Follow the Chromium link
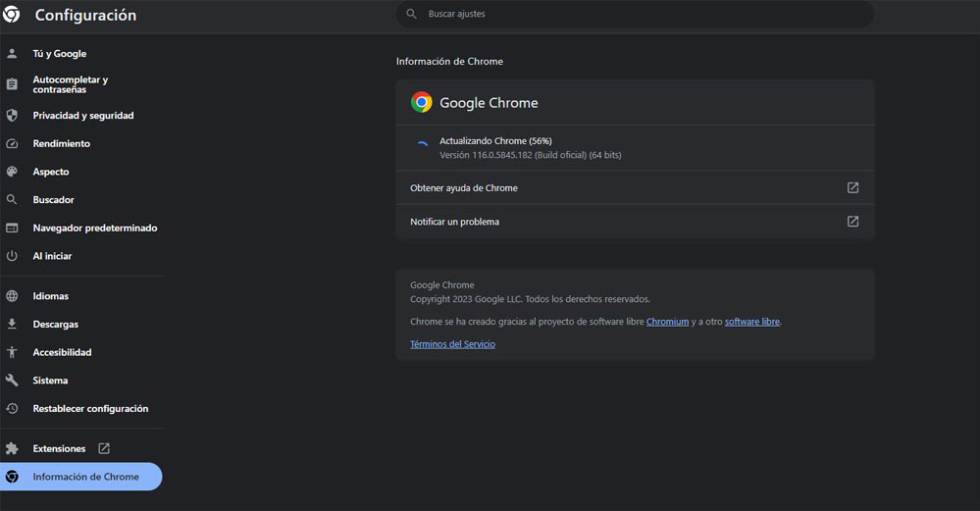Viewport: 980px width, 511px height. [x=667, y=322]
